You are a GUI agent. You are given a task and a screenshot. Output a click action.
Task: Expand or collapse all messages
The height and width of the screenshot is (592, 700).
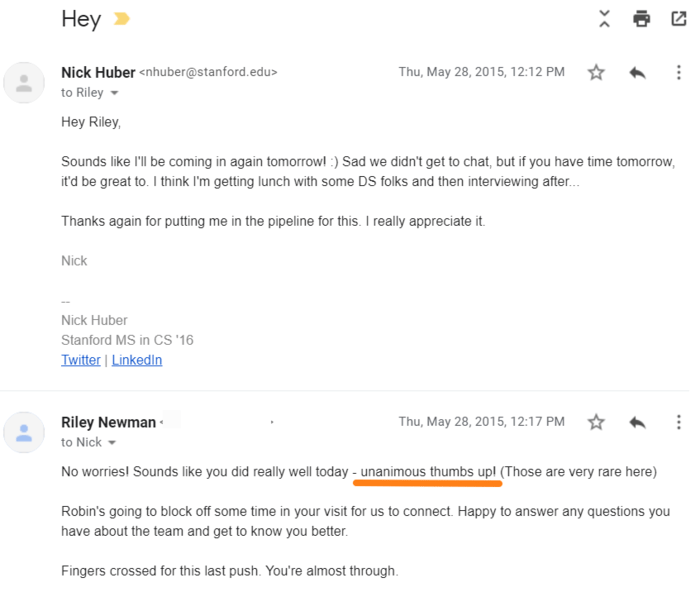click(x=604, y=18)
